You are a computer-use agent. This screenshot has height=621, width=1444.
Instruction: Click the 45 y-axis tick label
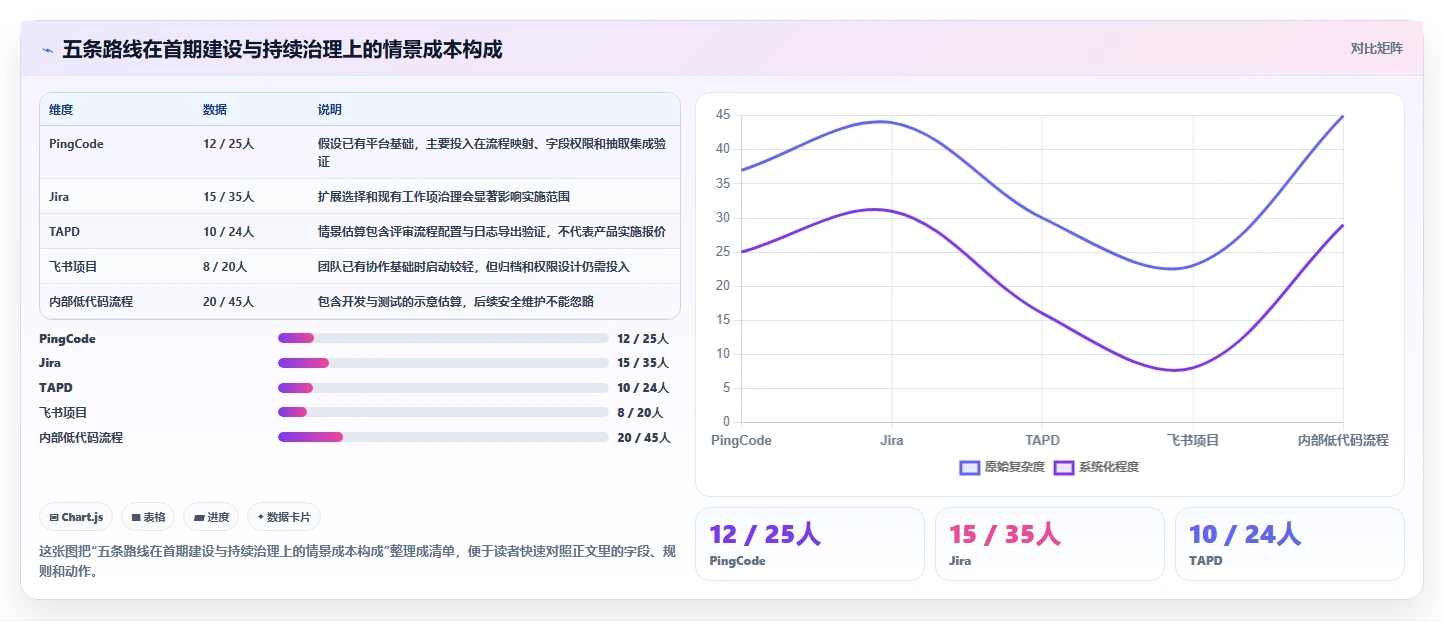[723, 115]
